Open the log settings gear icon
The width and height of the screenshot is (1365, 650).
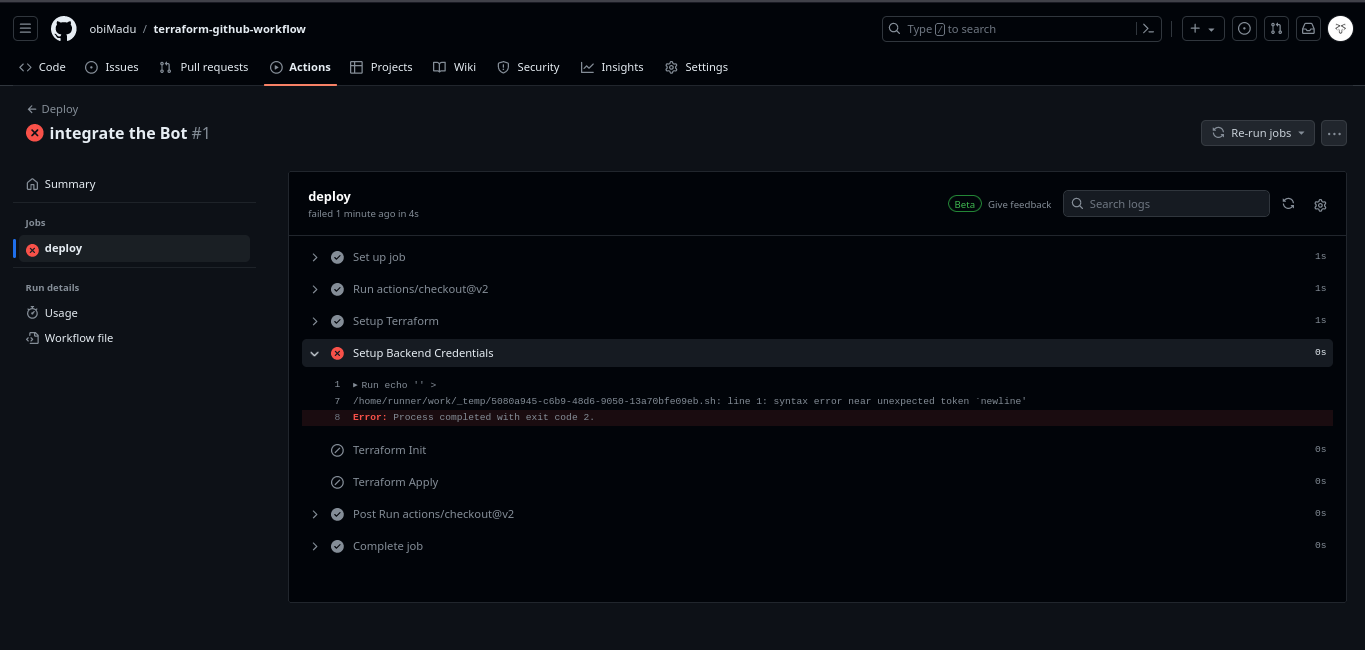(1320, 205)
